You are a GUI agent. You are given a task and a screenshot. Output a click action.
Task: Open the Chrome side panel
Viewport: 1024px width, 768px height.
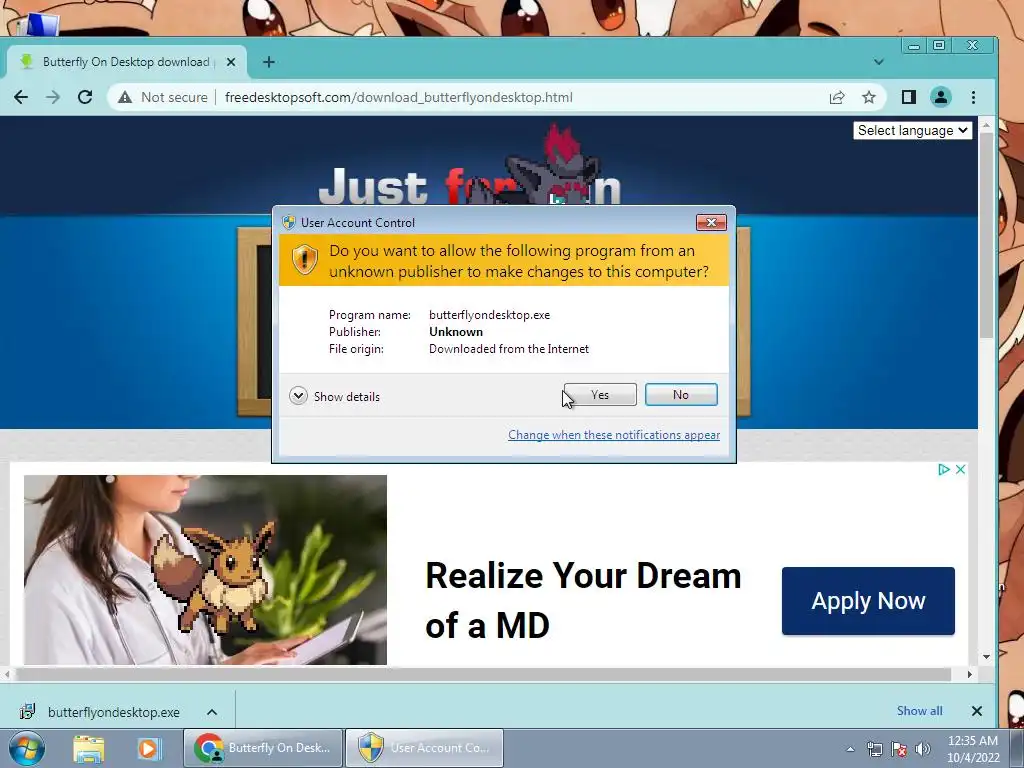click(x=908, y=97)
